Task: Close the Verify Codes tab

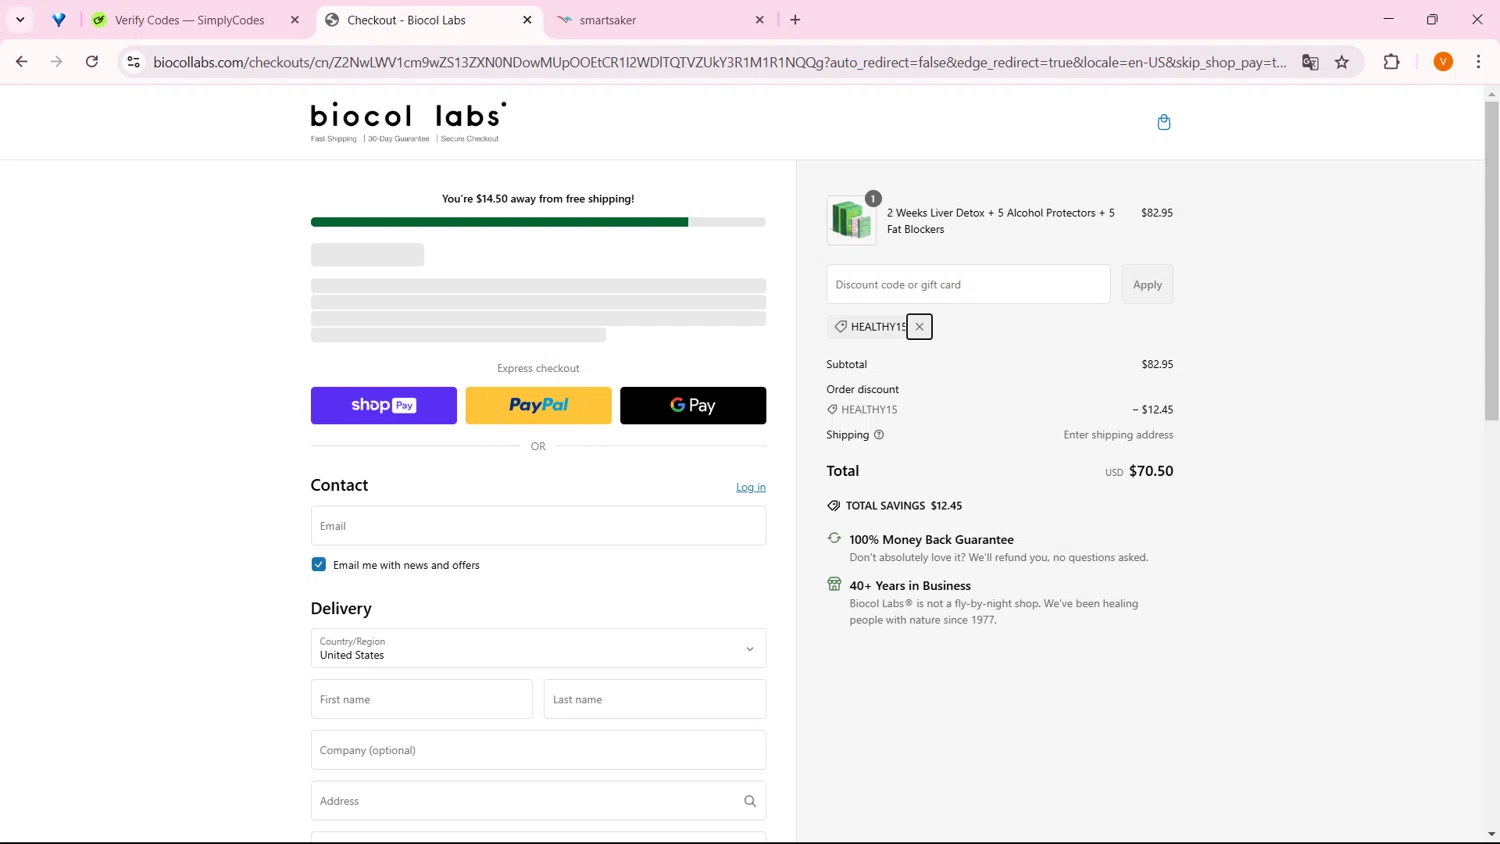Action: [x=295, y=20]
